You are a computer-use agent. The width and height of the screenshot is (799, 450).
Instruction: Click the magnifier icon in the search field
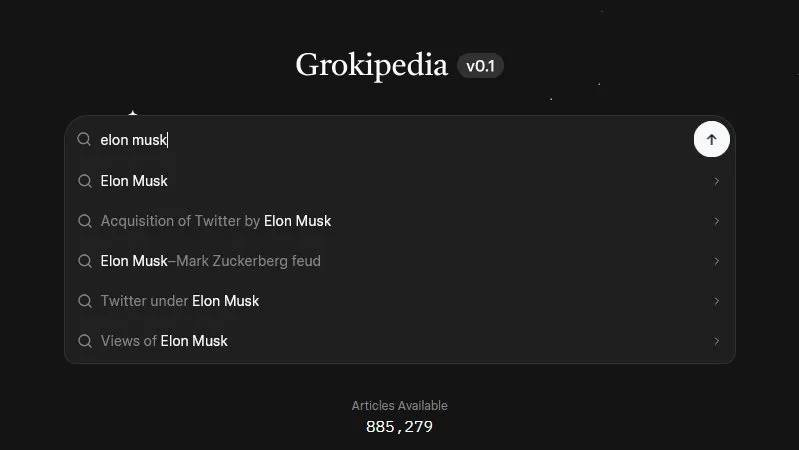[x=84, y=140]
